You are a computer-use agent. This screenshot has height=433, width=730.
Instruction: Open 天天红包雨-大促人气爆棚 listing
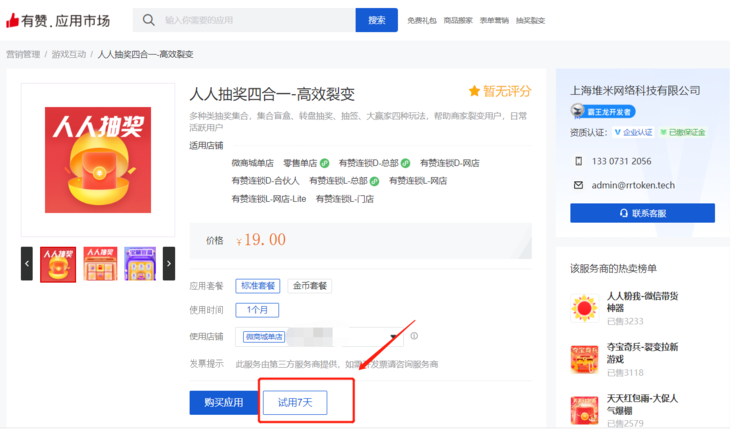(x=642, y=404)
